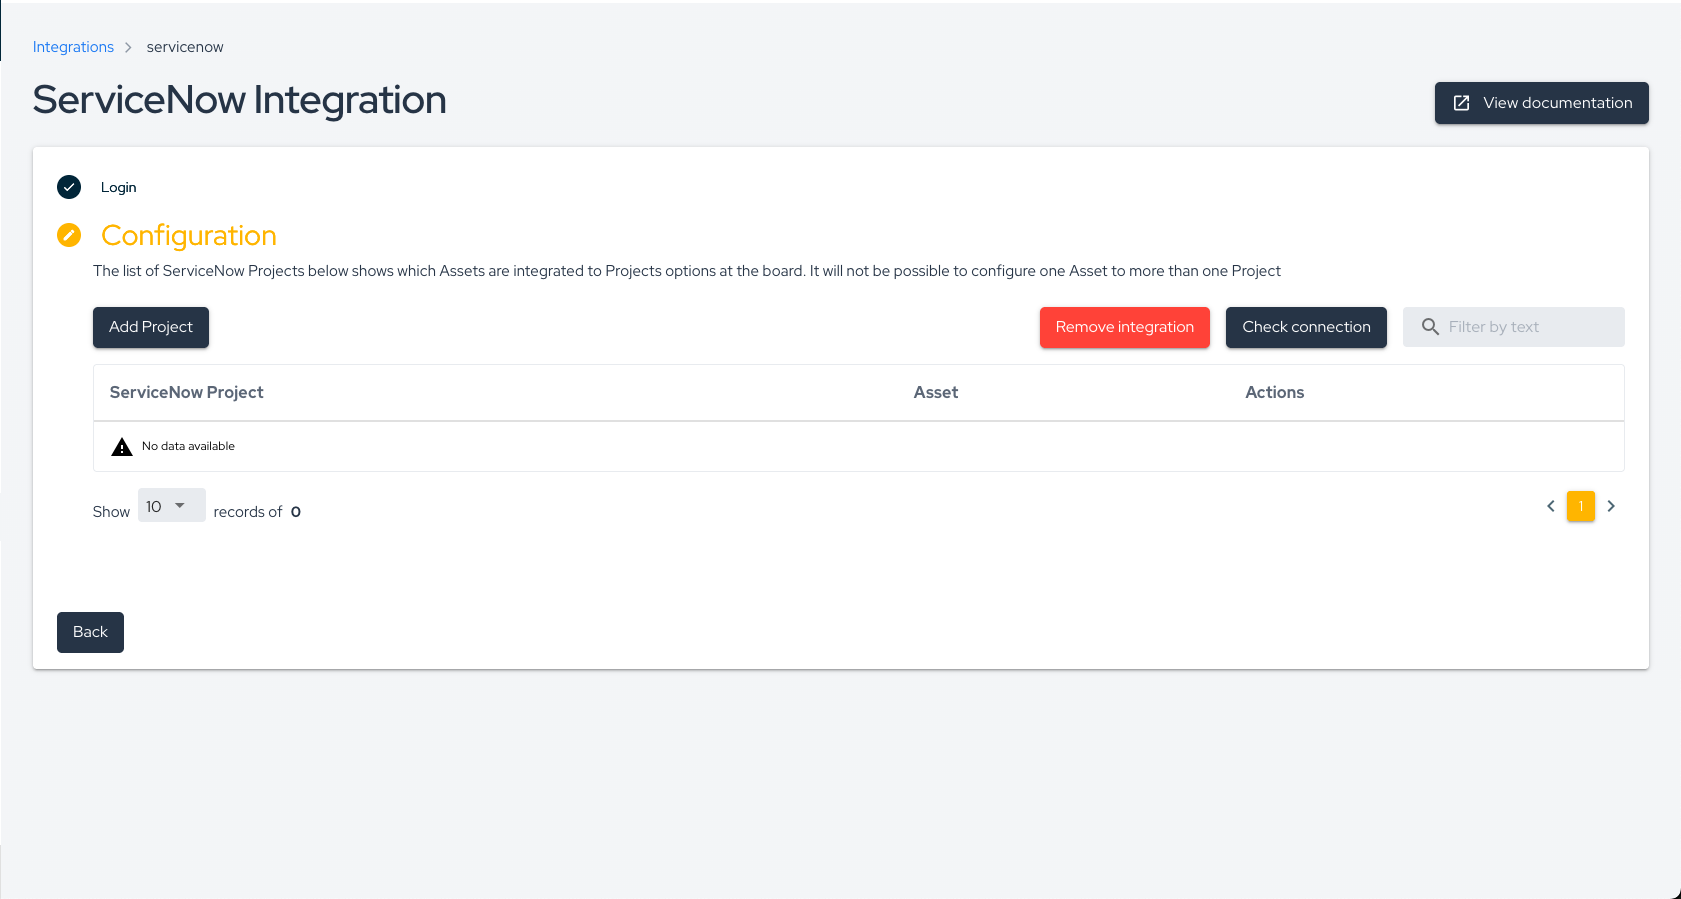Screen dimensions: 1681x899
Task: Select page 1 in pagination
Action: tap(1581, 506)
